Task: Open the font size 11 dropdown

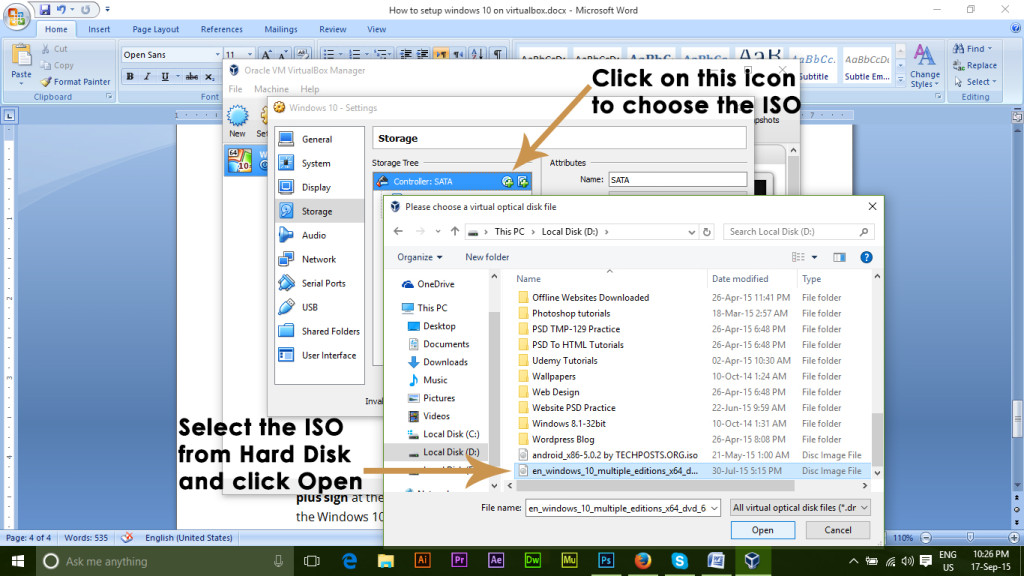Action: tap(249, 55)
